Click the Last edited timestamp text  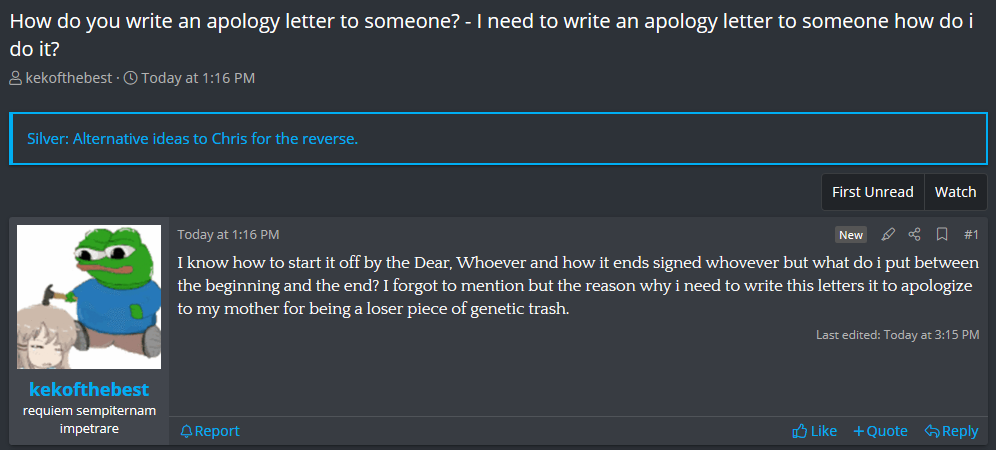pos(897,334)
